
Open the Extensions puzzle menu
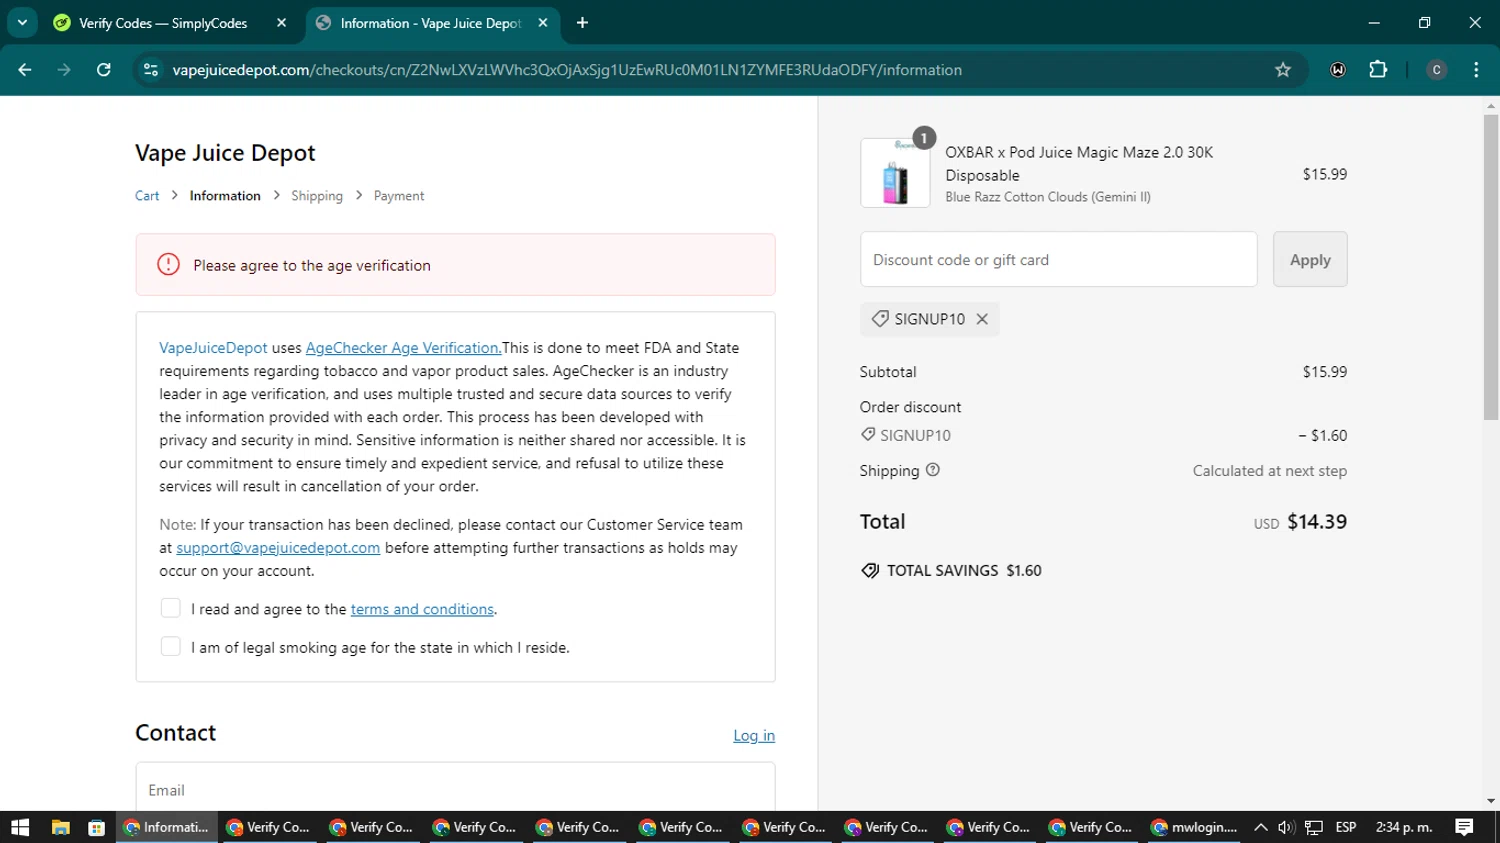tap(1378, 70)
